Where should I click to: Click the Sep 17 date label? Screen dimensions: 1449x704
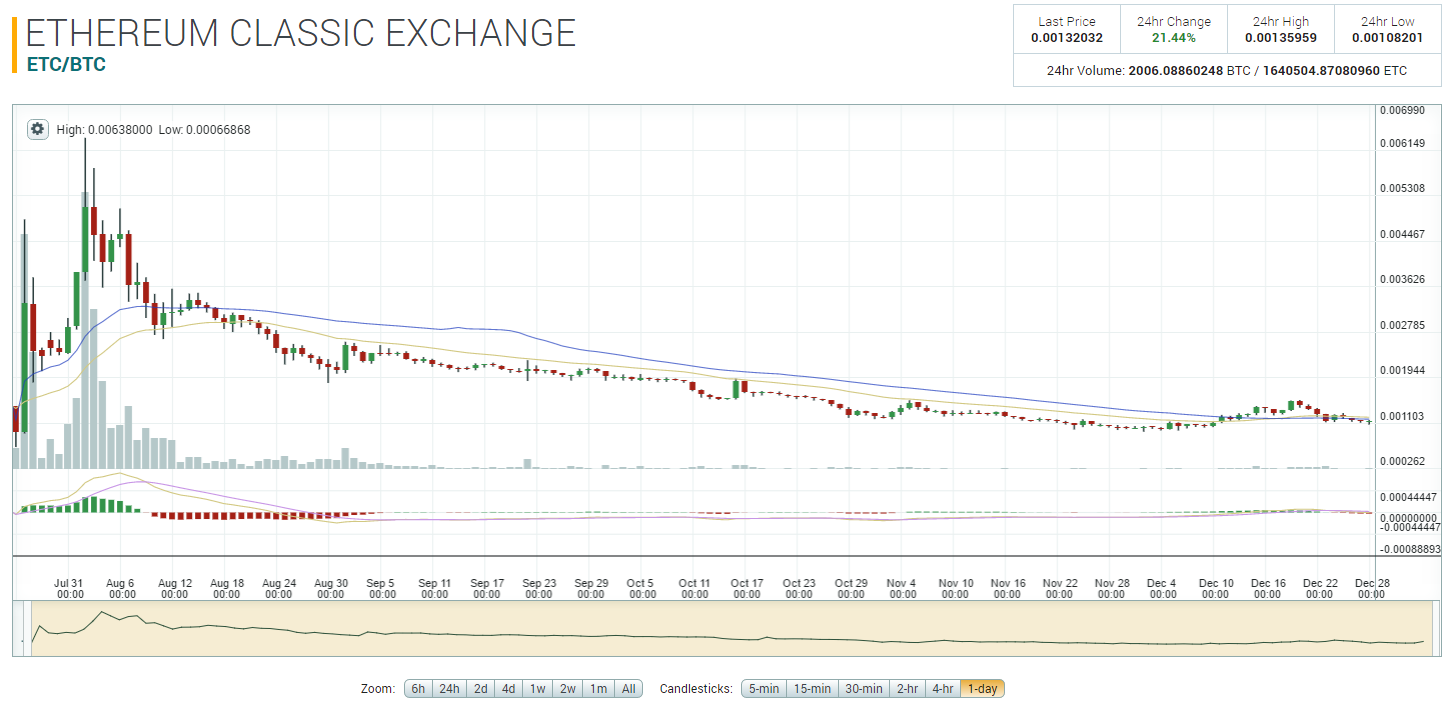[x=487, y=588]
